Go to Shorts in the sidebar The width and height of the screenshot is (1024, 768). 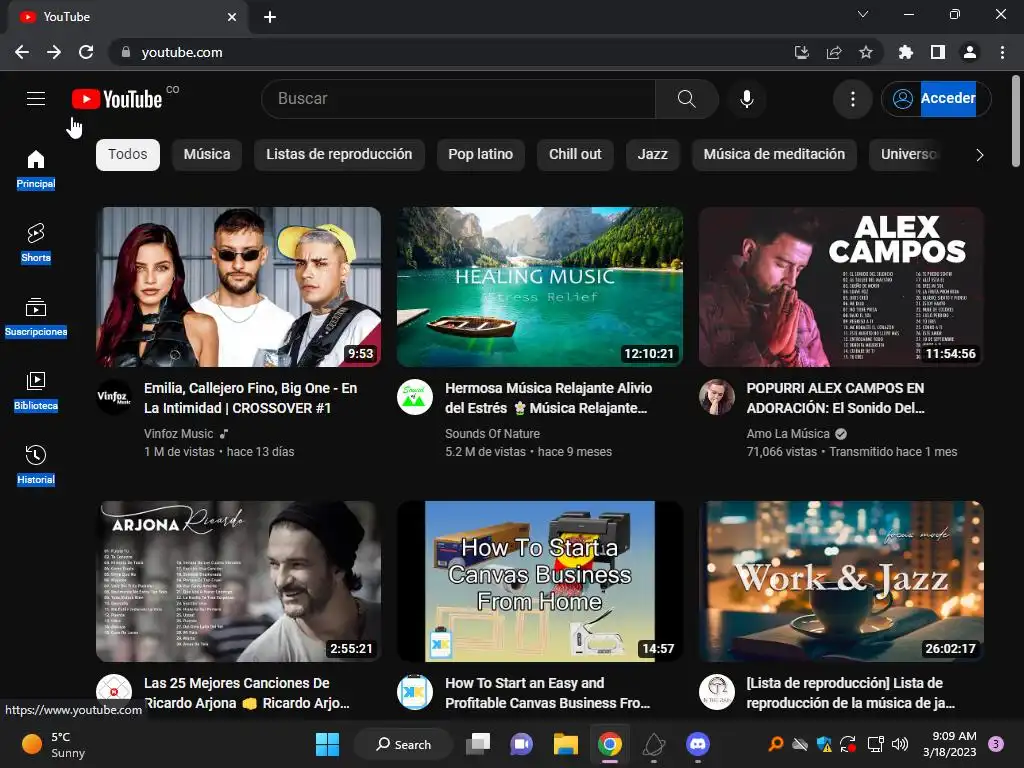tap(36, 243)
